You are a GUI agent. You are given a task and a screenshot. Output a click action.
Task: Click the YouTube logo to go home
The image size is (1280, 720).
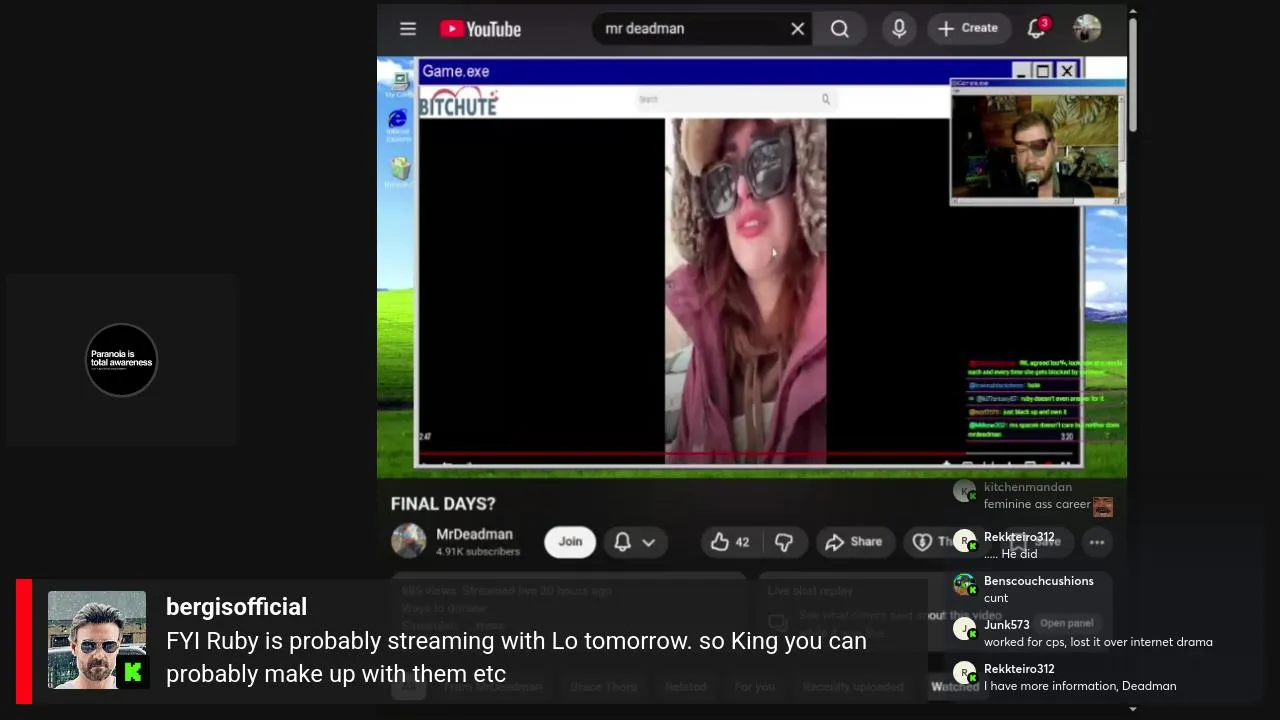click(481, 29)
